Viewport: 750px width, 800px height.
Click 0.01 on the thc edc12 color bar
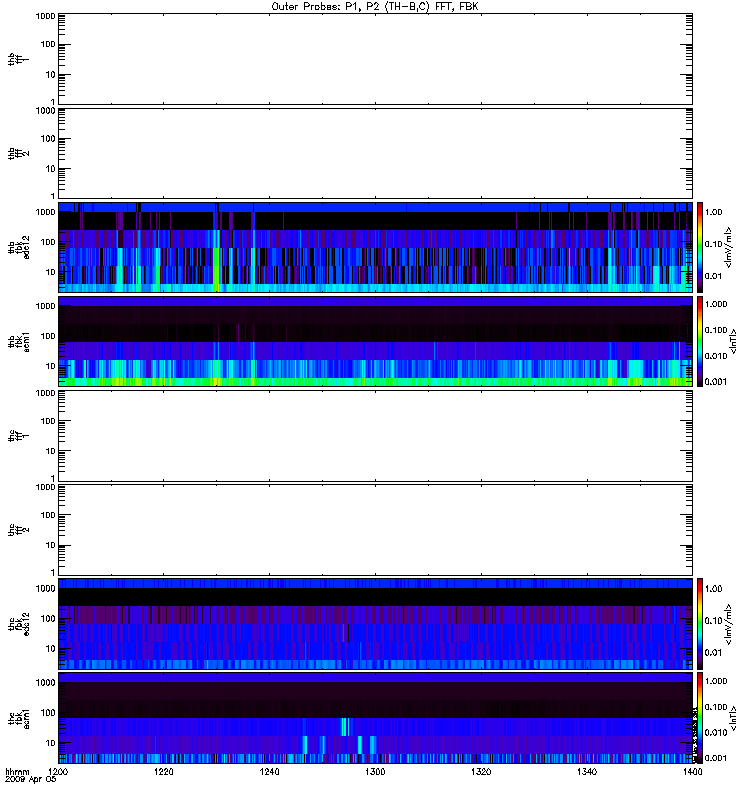point(714,653)
